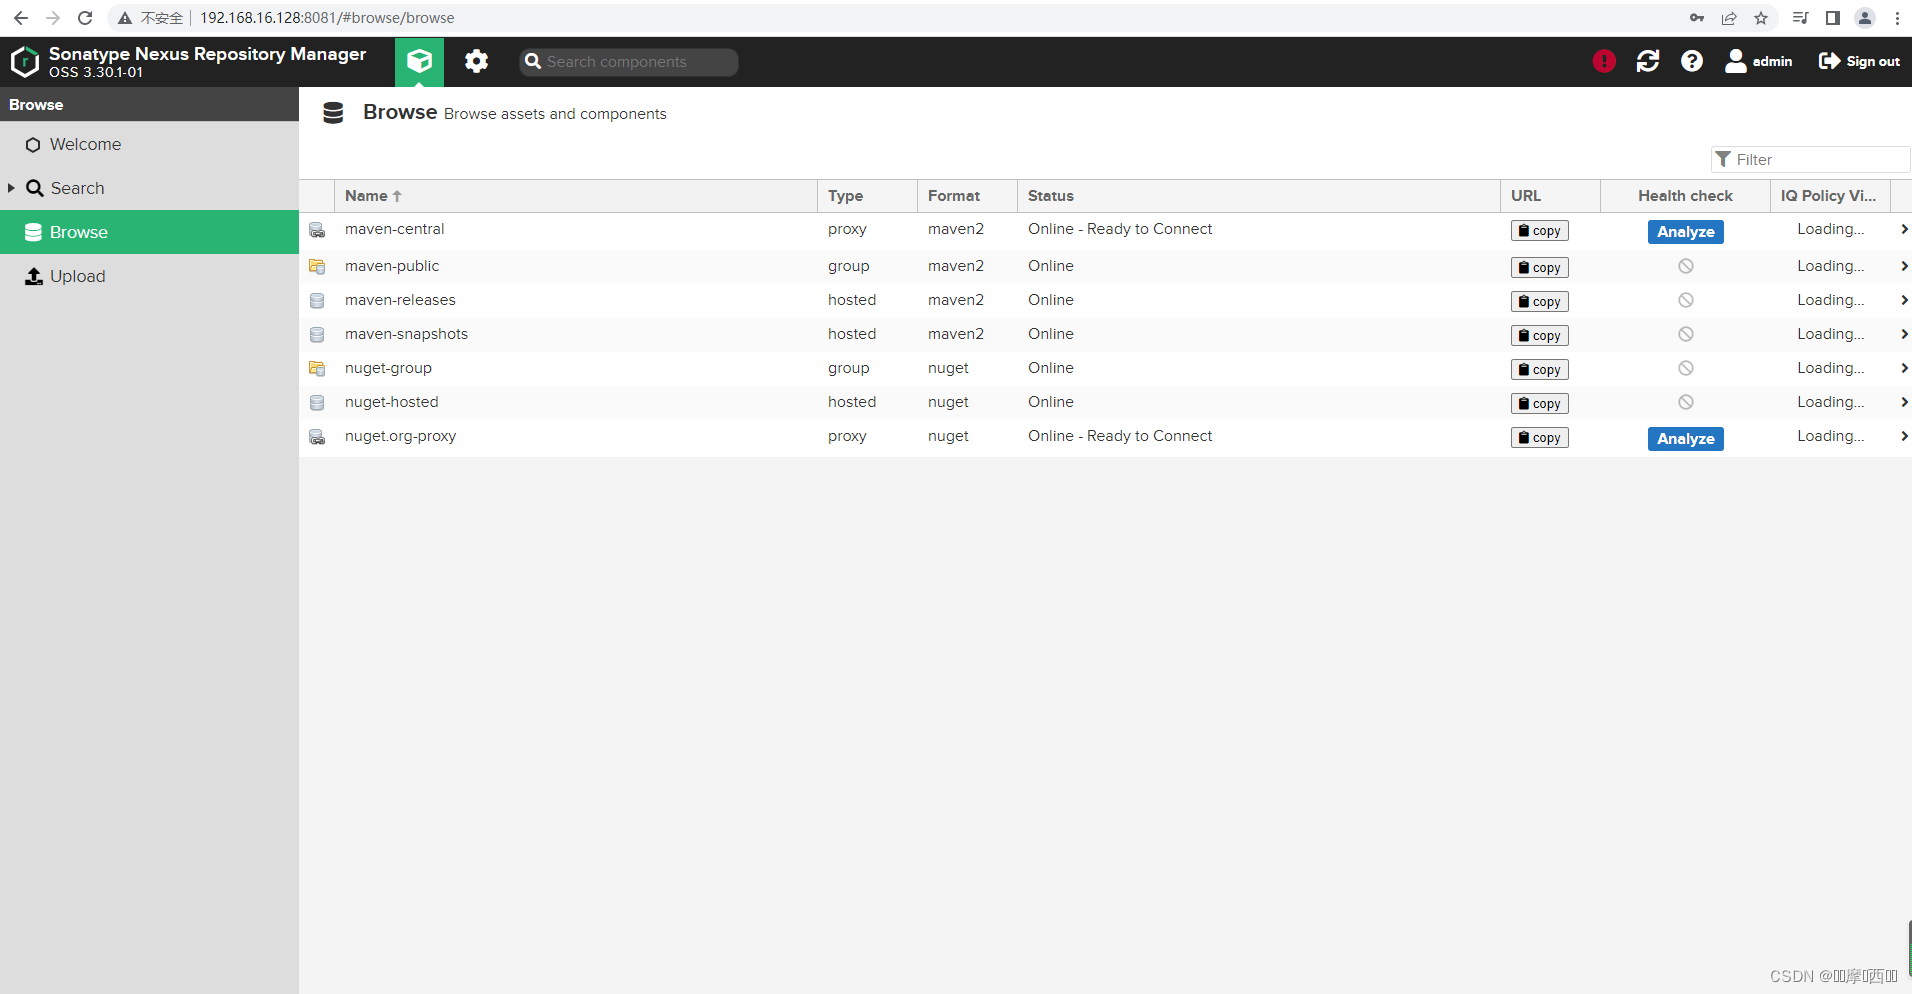The height and width of the screenshot is (994, 1912).
Task: Click the red system status alert icon
Action: click(x=1604, y=61)
